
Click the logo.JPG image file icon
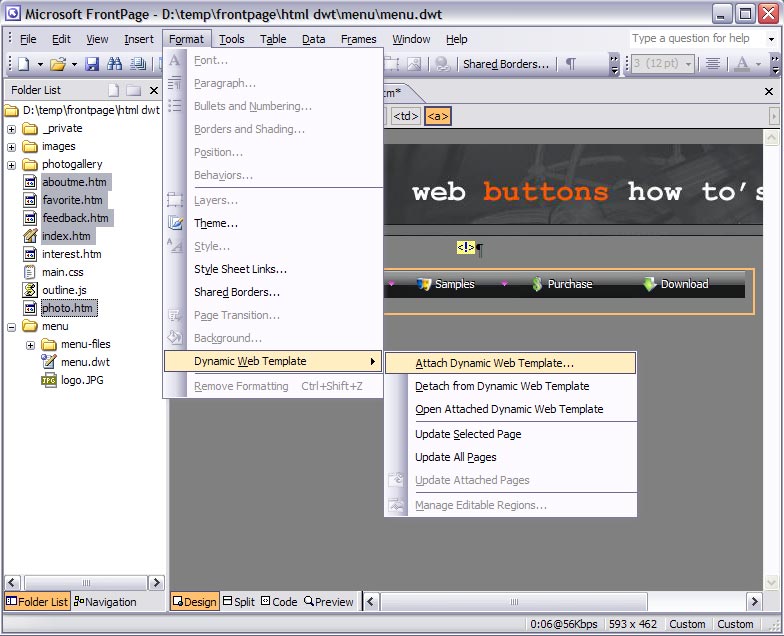pos(48,380)
